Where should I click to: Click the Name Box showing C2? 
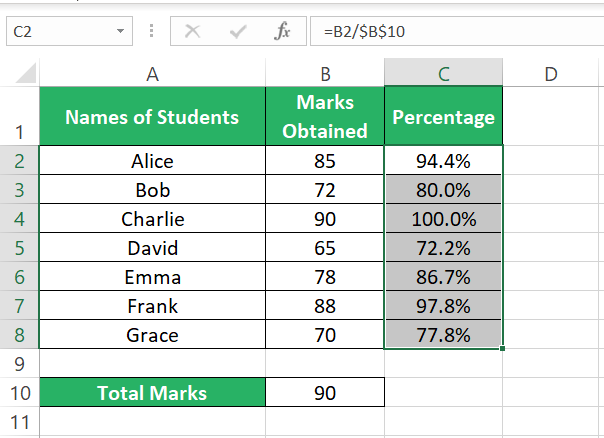pyautogui.click(x=69, y=31)
